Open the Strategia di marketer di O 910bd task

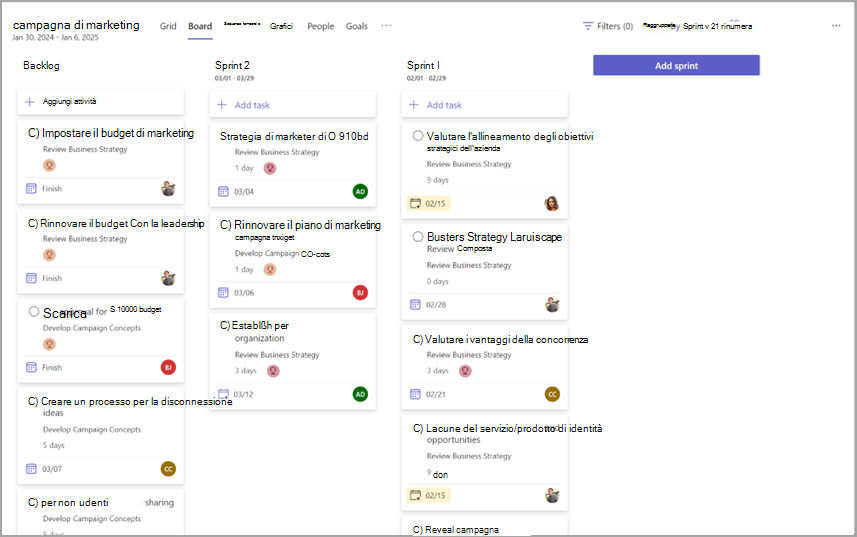click(294, 136)
